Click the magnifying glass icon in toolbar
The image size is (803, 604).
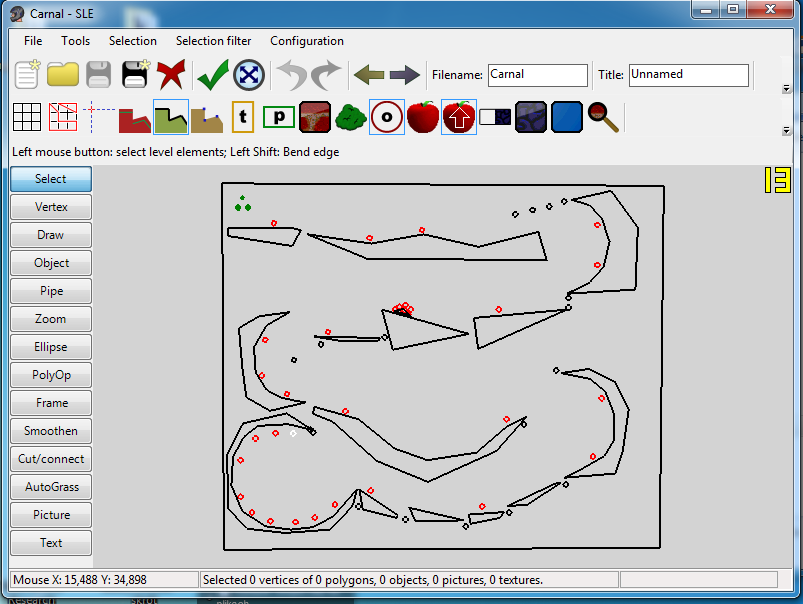pos(603,117)
